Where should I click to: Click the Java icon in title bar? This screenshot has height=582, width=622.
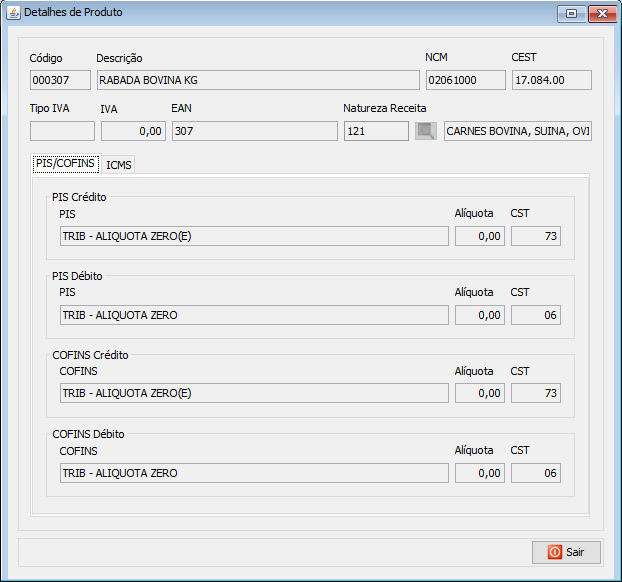pos(12,12)
